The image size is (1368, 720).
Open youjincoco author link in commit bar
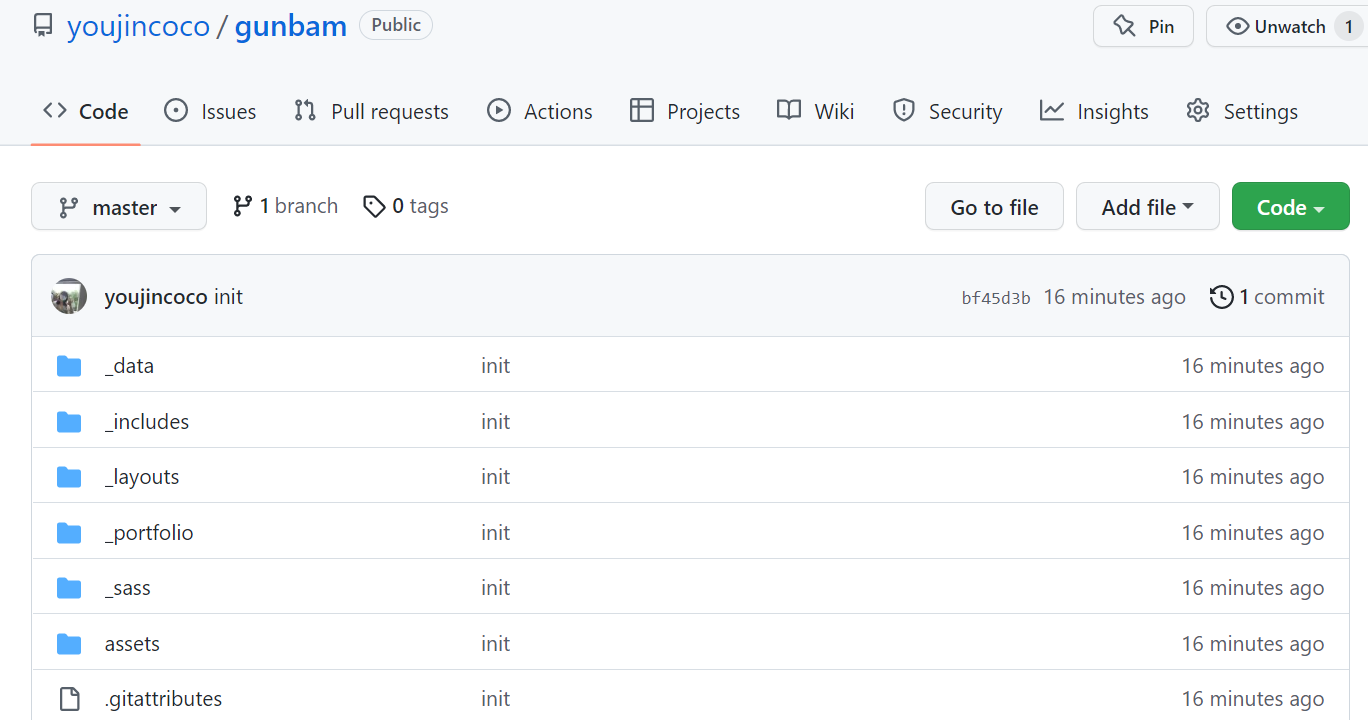pyautogui.click(x=156, y=297)
